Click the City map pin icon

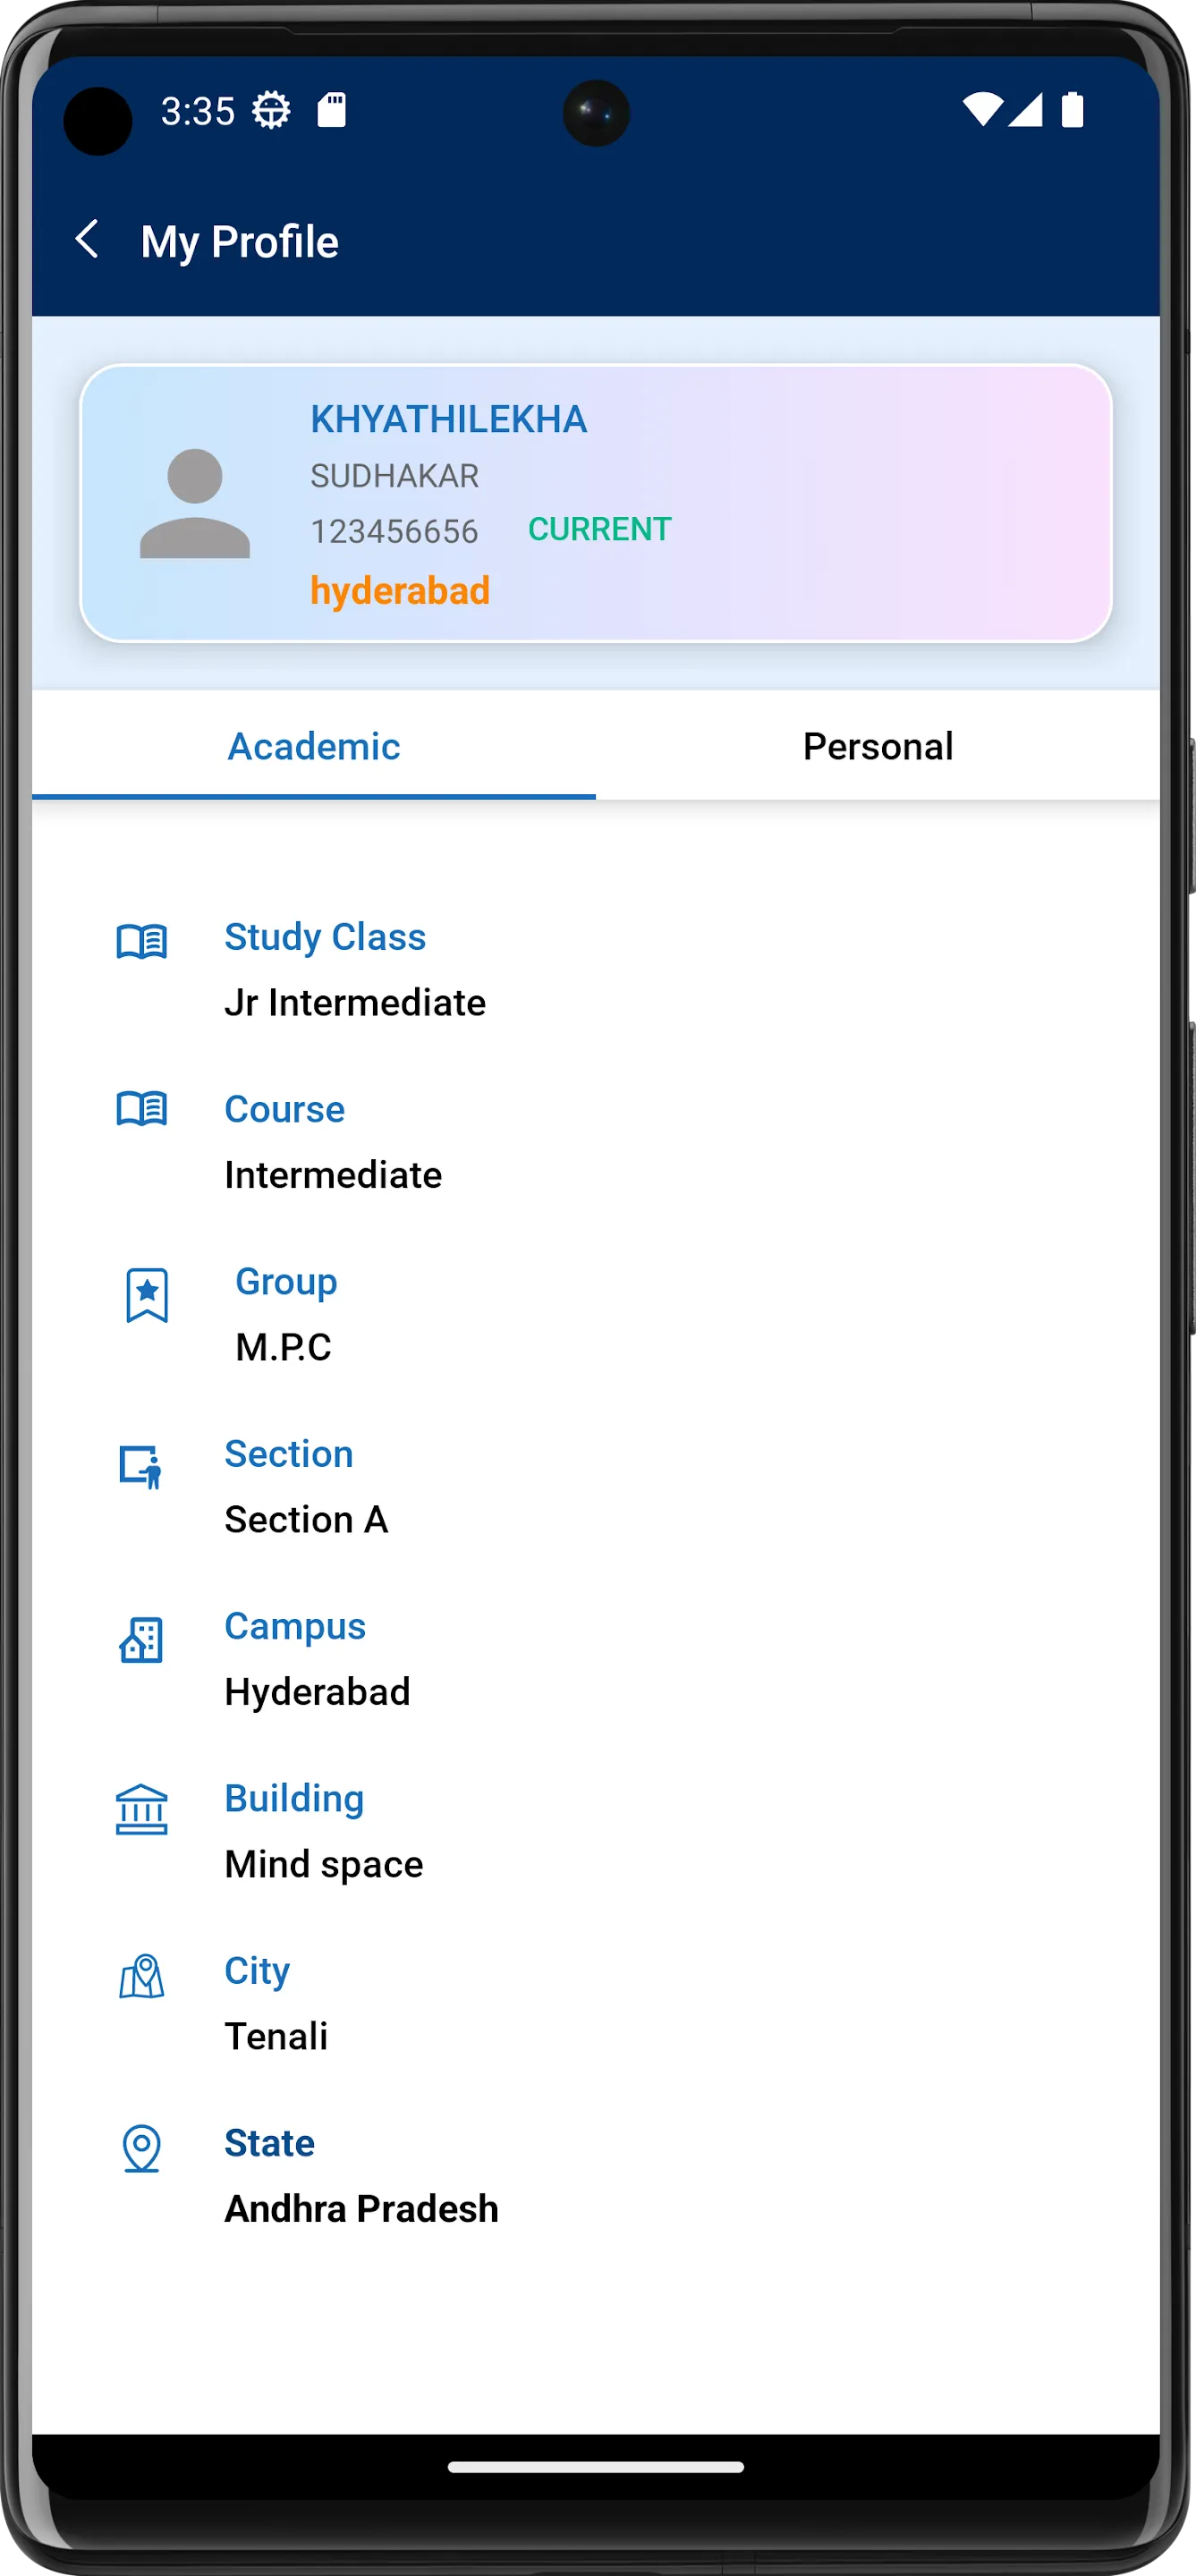pyautogui.click(x=142, y=1977)
